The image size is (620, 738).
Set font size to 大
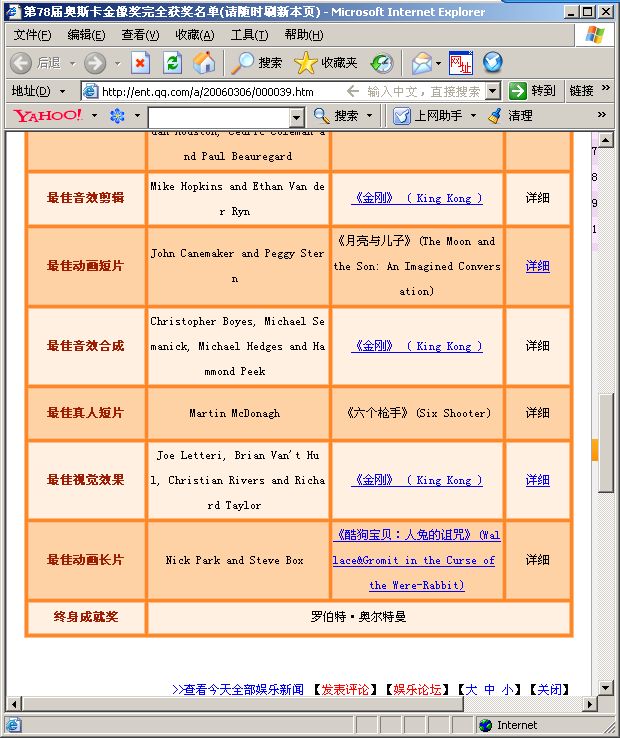coord(471,690)
